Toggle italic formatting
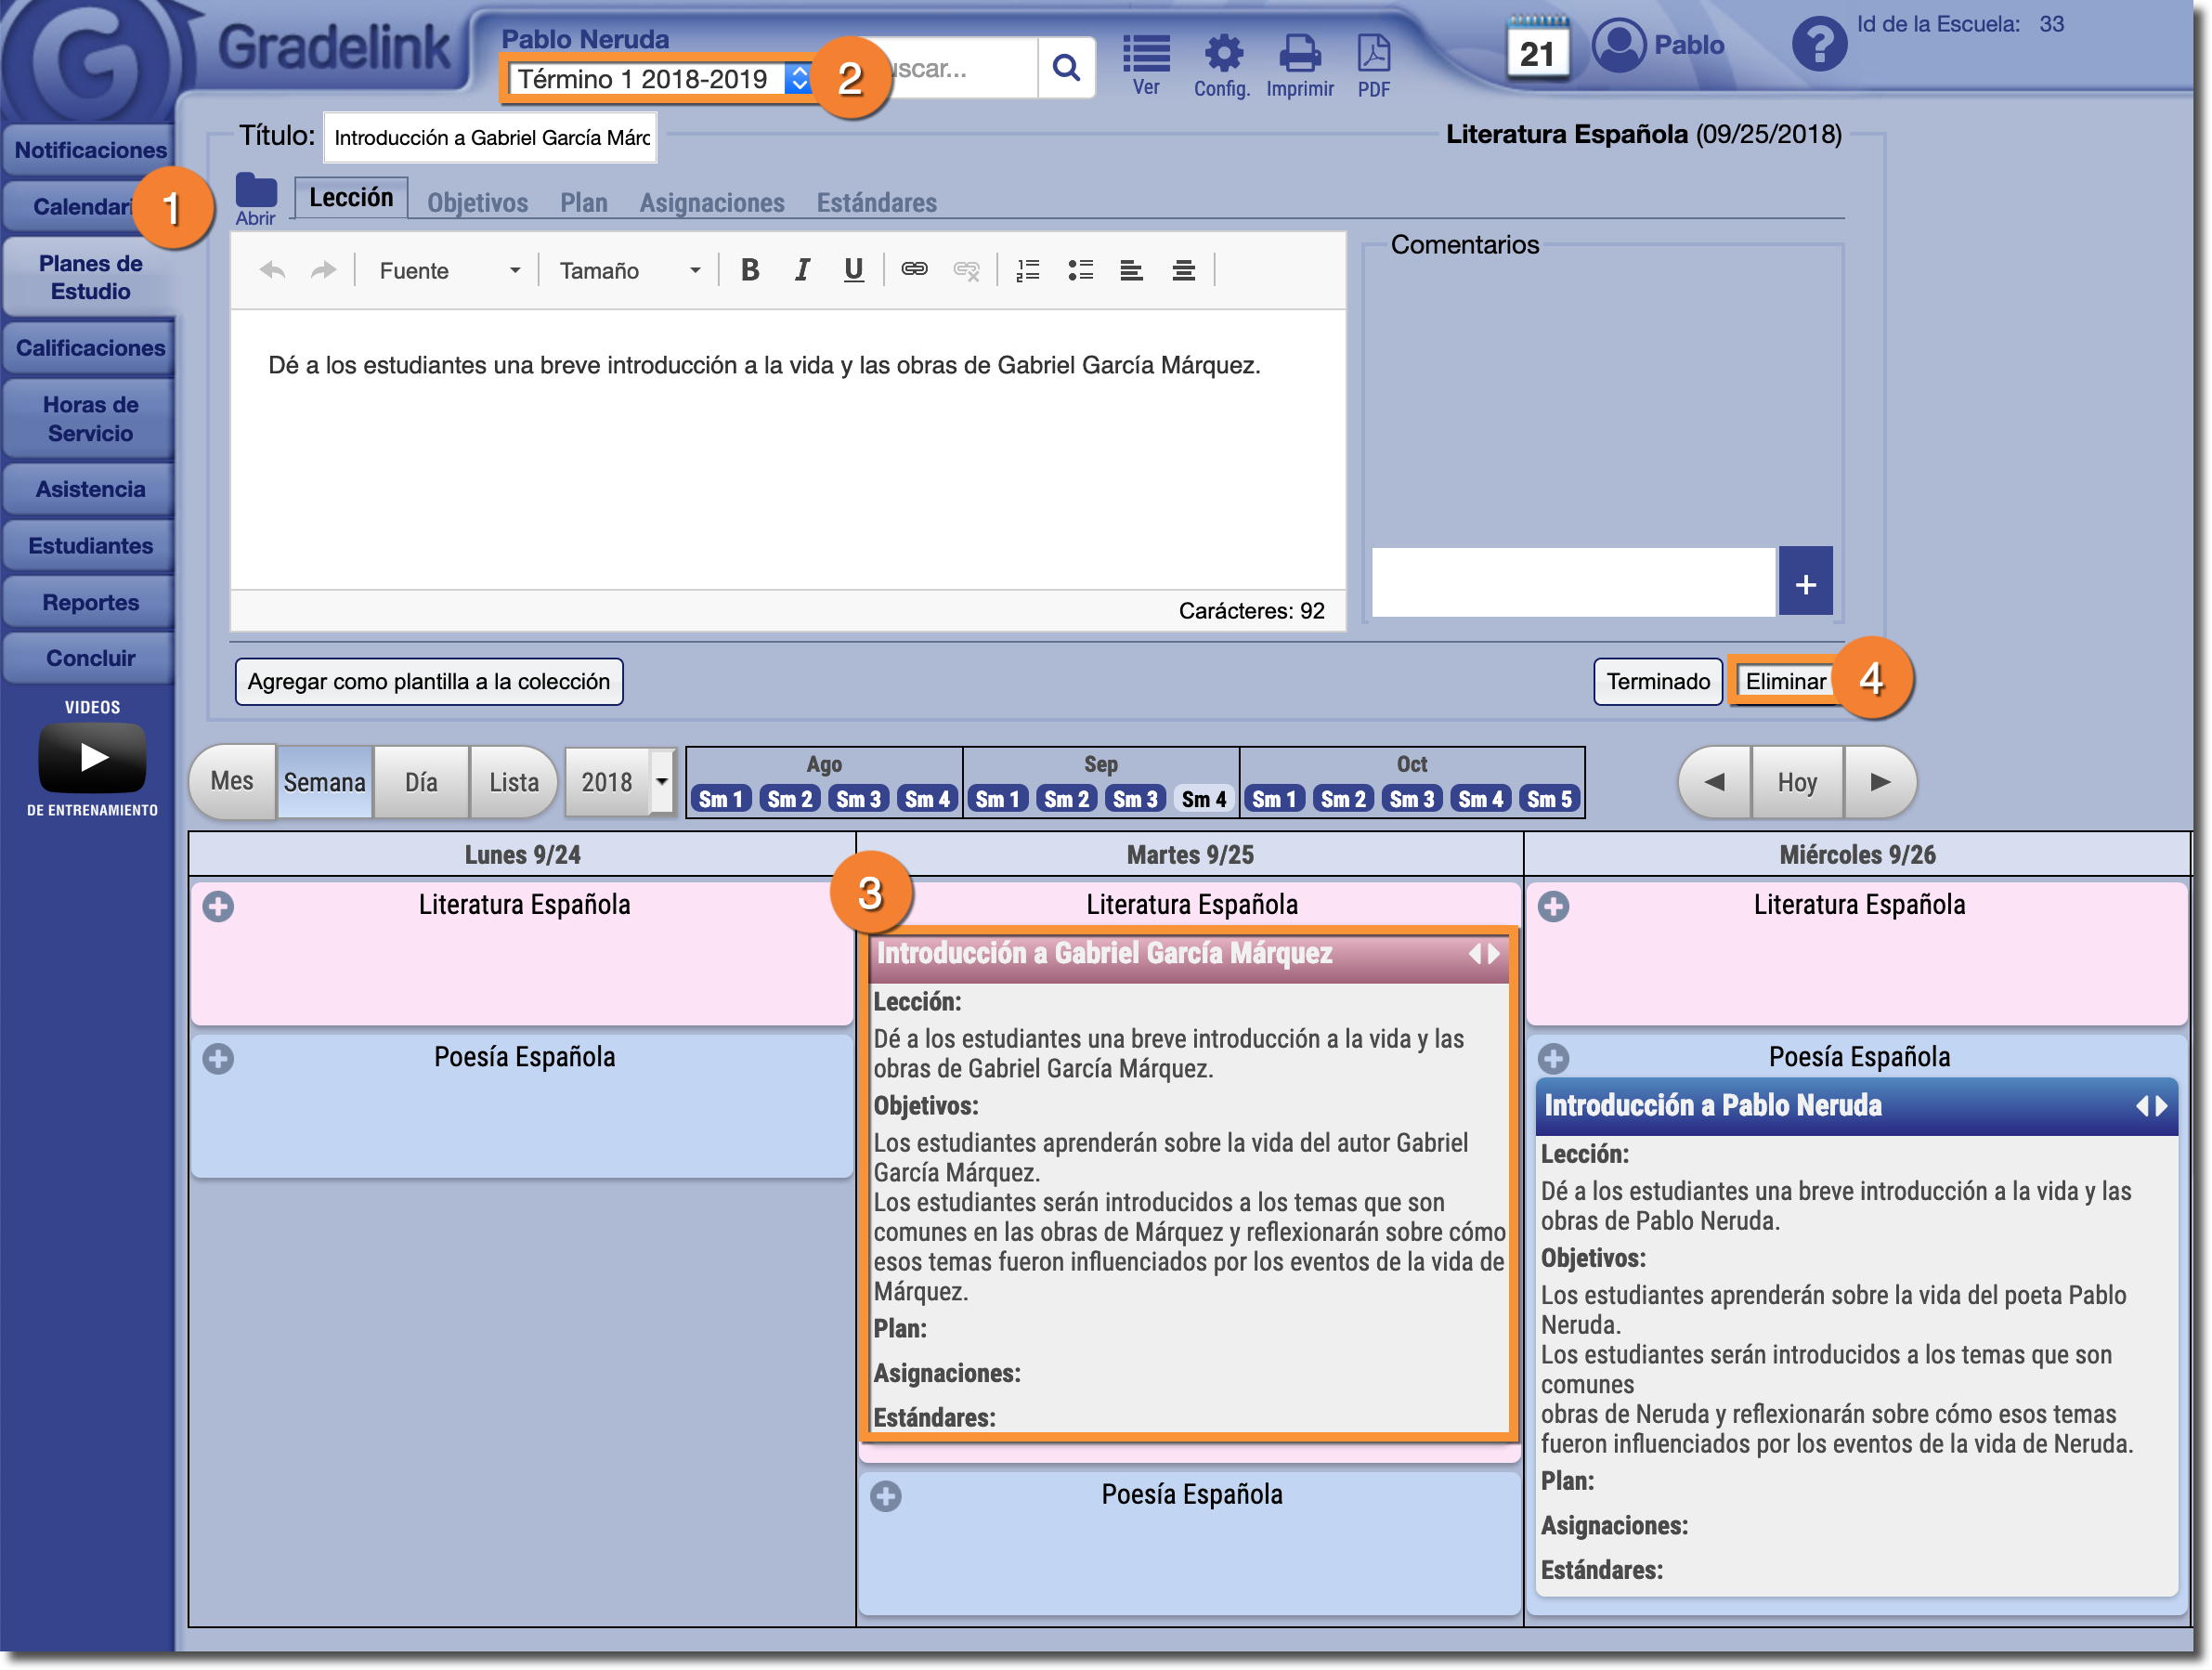This screenshot has height=1670, width=2212. coord(802,270)
